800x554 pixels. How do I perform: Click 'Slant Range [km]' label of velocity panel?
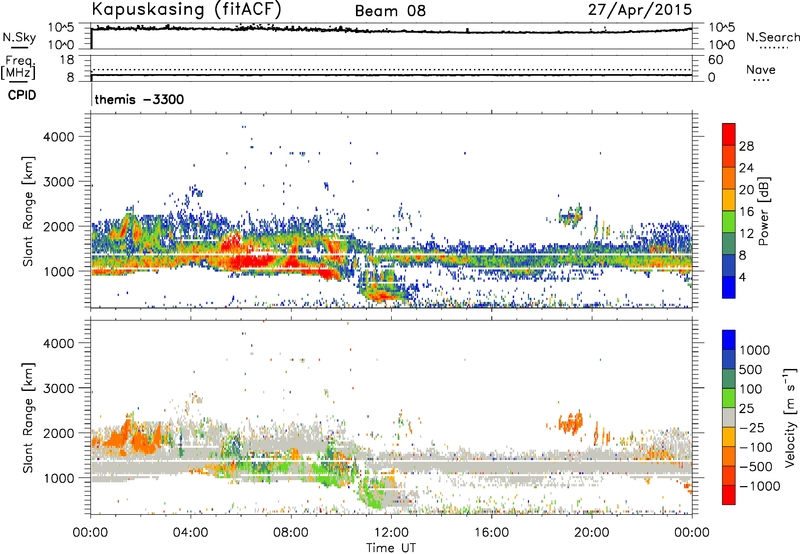coord(28,418)
